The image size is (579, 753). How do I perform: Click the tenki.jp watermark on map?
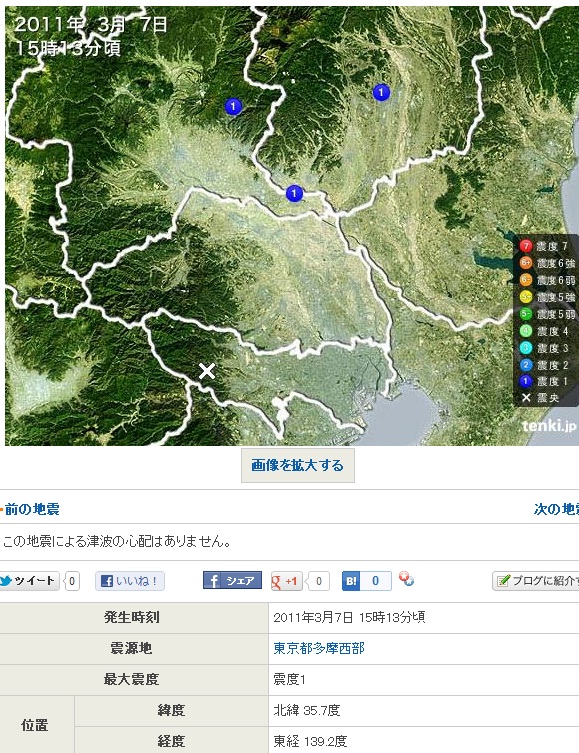click(x=549, y=425)
